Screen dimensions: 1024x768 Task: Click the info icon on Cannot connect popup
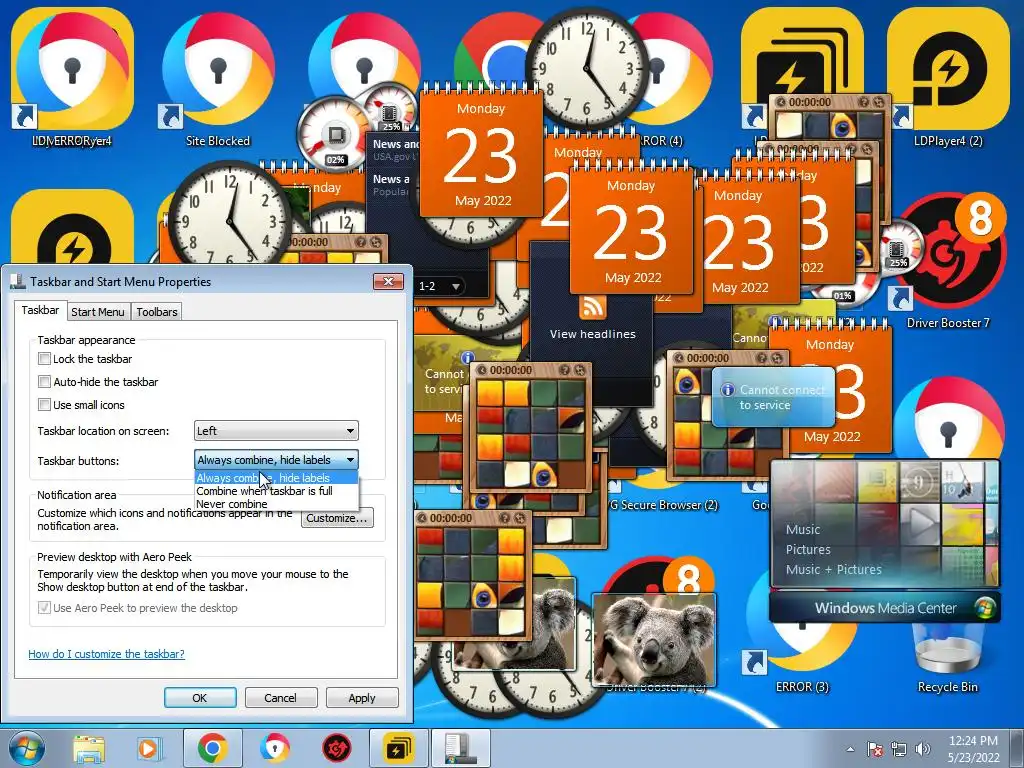coord(727,390)
